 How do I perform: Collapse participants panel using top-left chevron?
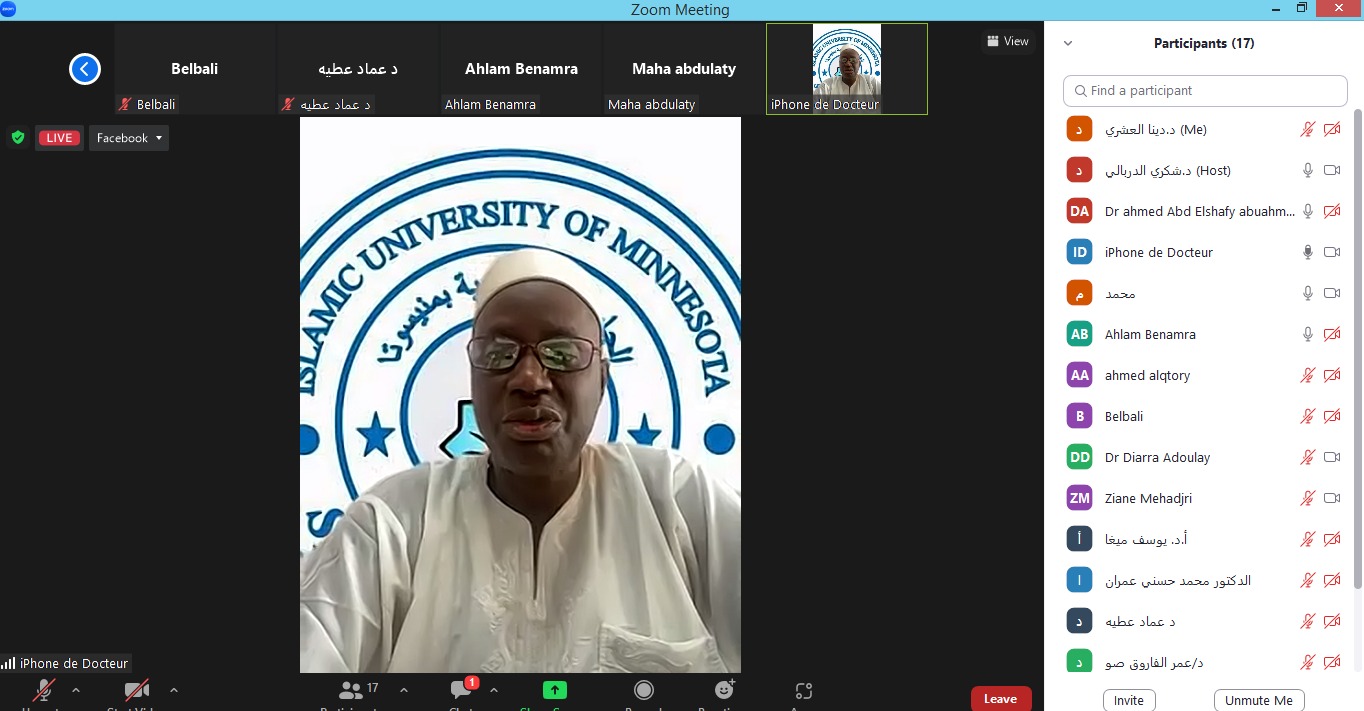pos(1068,44)
